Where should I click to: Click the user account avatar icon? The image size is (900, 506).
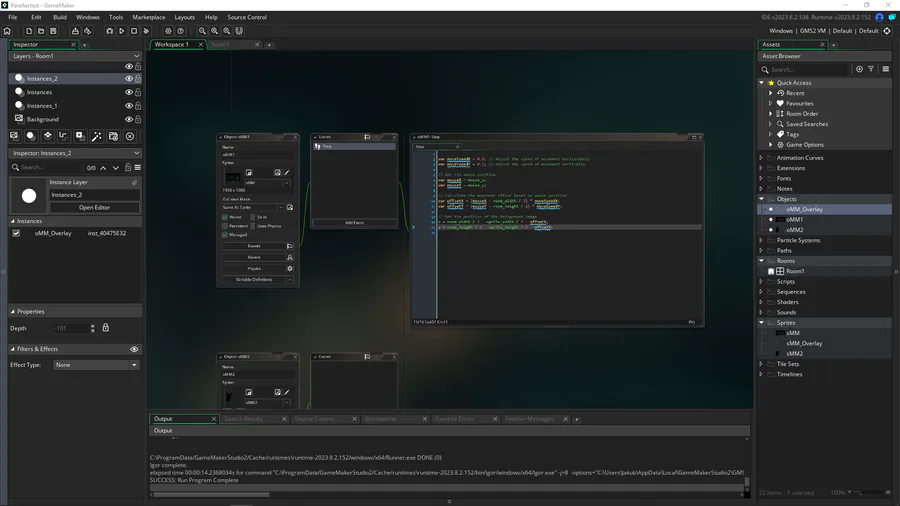[x=879, y=17]
